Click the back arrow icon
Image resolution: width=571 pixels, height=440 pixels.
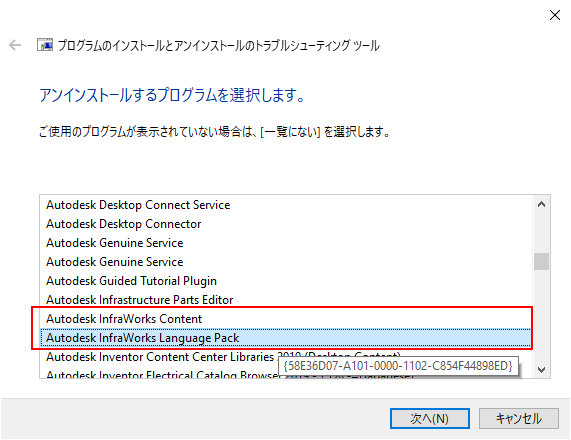click(15, 45)
